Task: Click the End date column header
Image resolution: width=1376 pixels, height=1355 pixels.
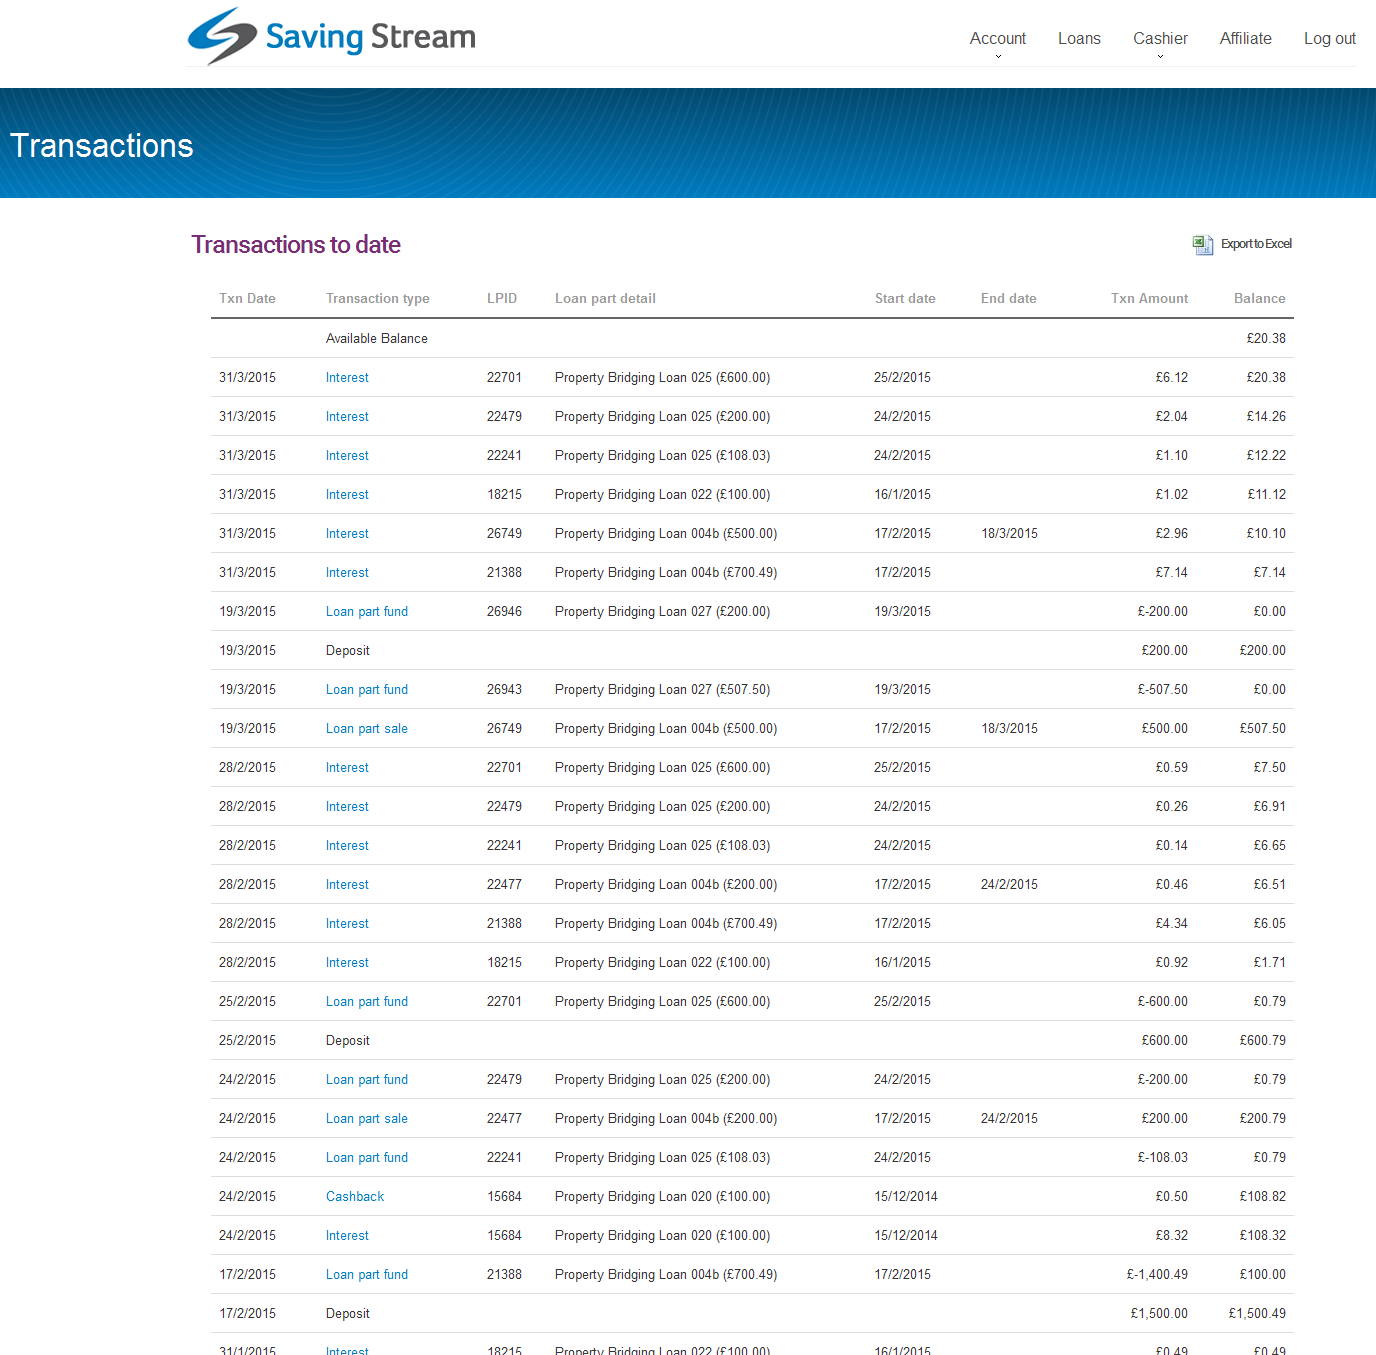Action: [x=1008, y=298]
